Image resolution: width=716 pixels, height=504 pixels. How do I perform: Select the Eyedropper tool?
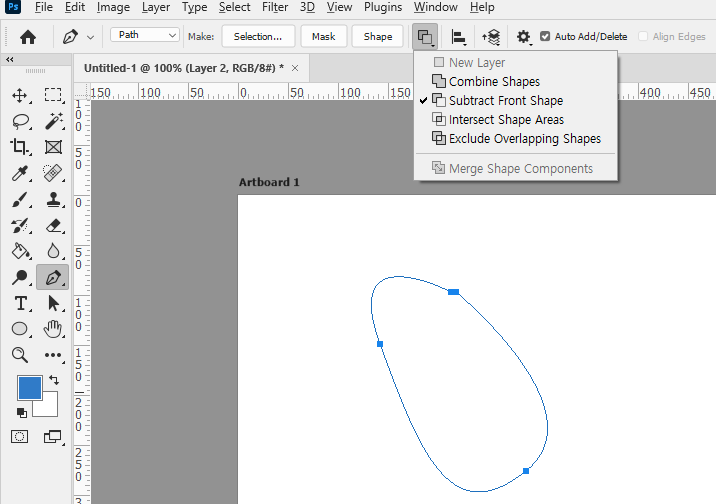tap(20, 173)
